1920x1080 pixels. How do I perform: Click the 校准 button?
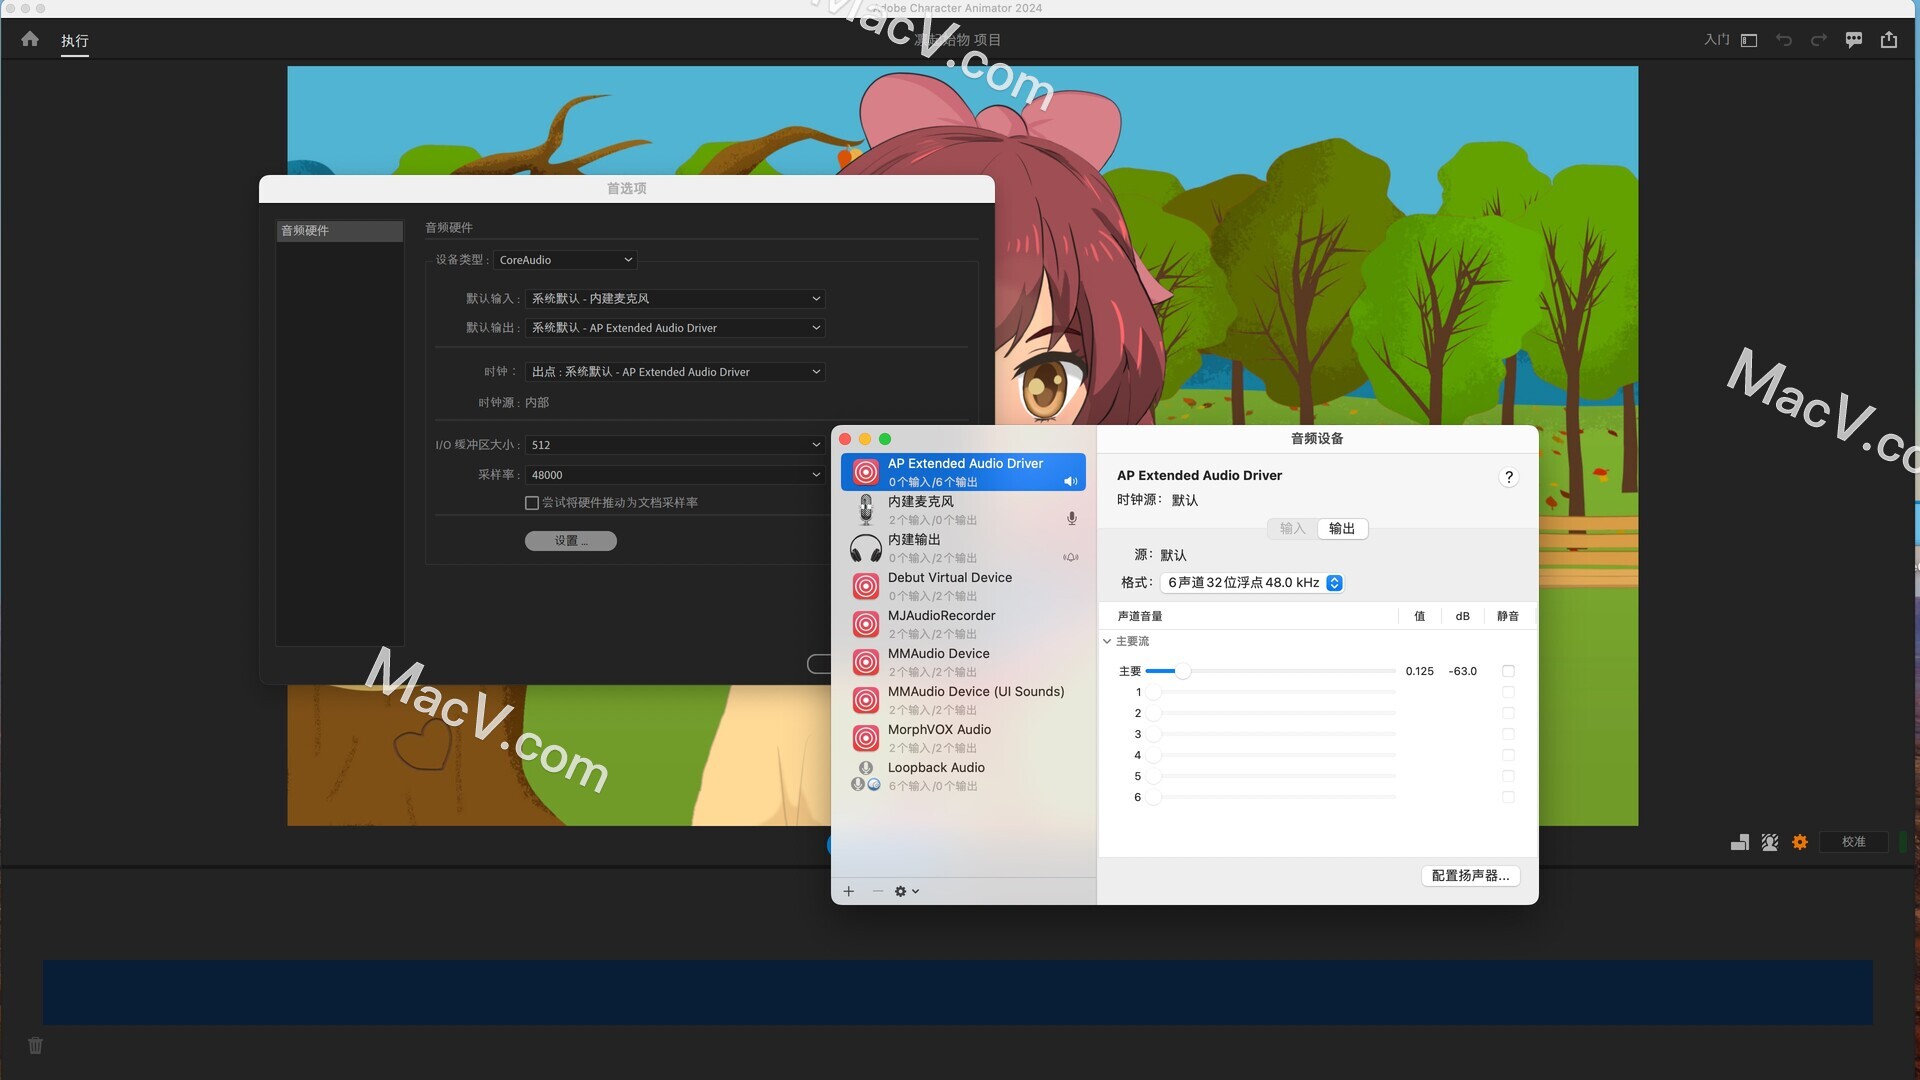1854,842
